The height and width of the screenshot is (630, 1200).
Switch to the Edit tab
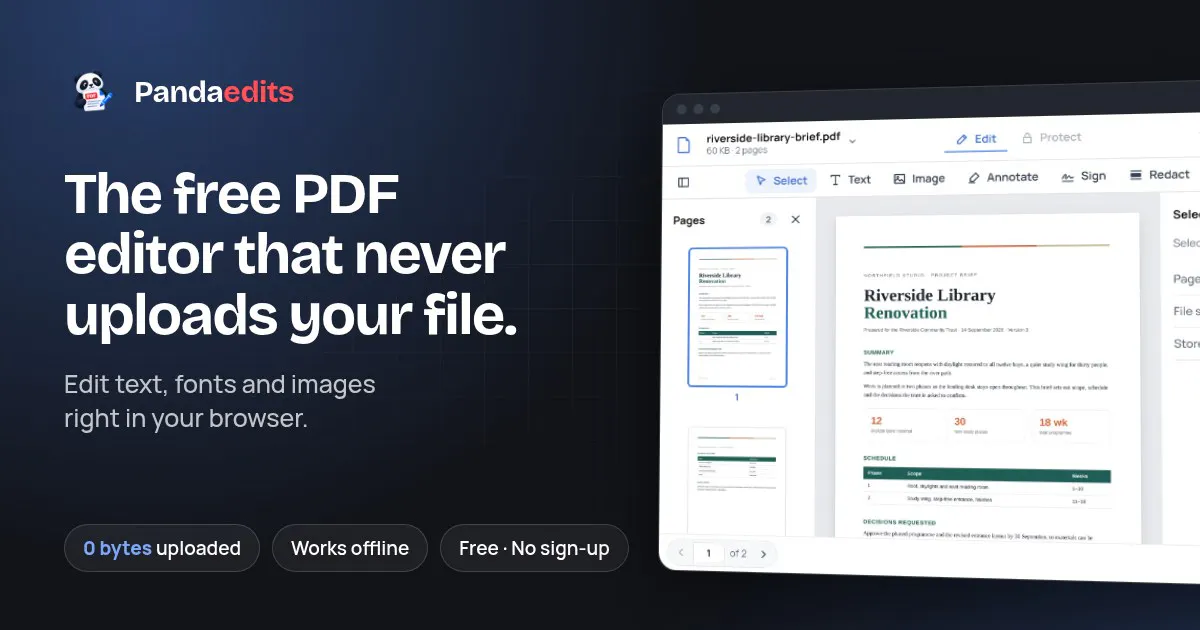point(976,139)
